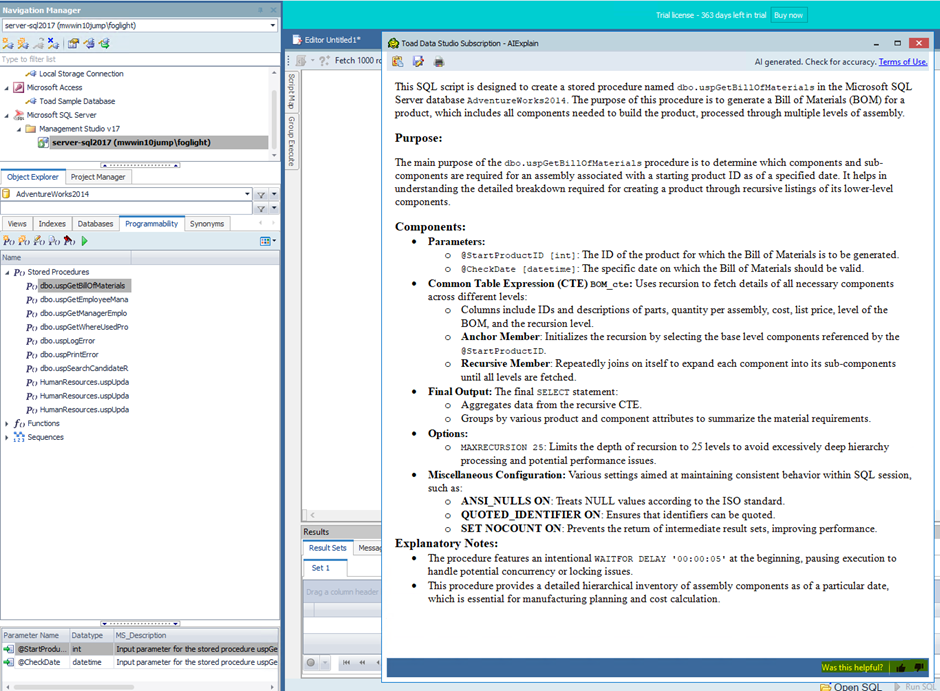Click the second new-connection icon with orange star
This screenshot has height=691, width=940.
pos(23,43)
